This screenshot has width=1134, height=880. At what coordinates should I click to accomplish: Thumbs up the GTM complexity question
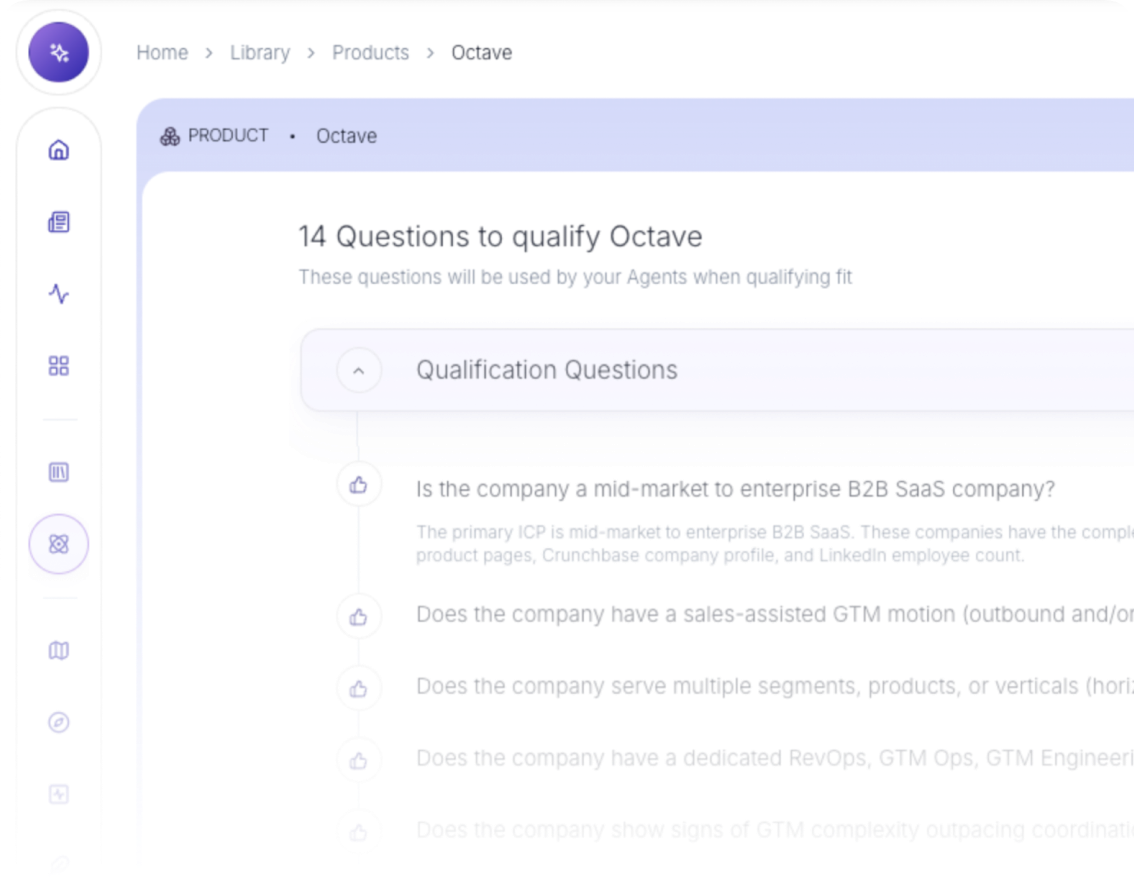coord(359,833)
